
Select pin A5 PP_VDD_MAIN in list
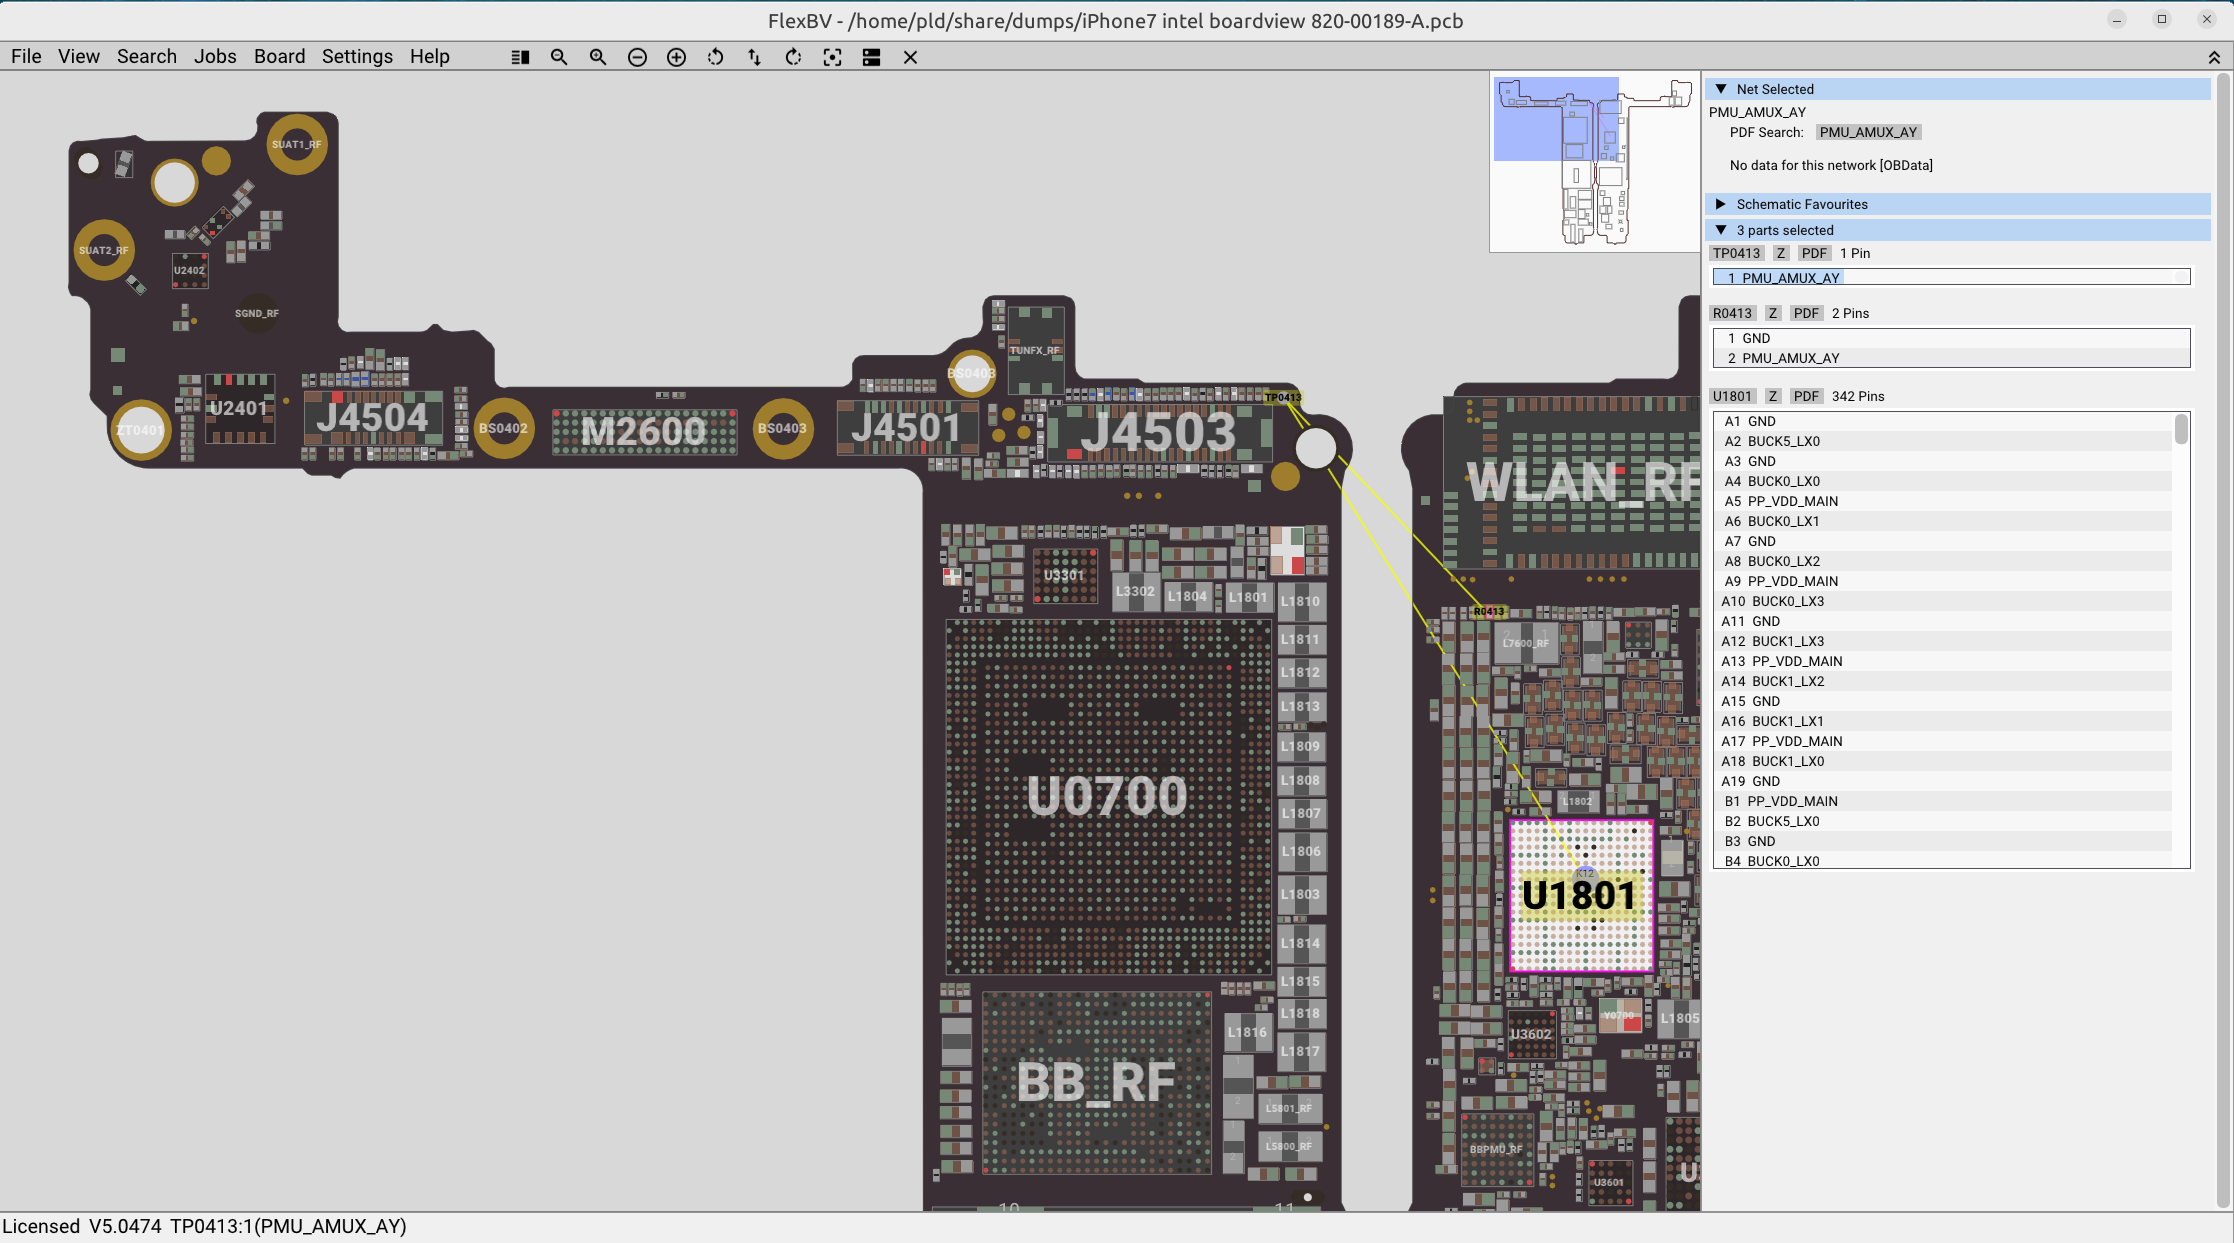[1943, 501]
